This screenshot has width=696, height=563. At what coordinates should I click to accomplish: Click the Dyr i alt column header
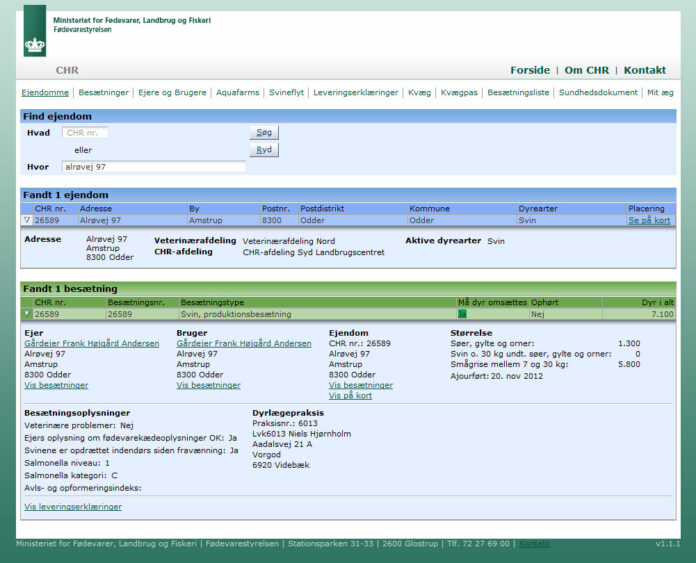tap(657, 302)
